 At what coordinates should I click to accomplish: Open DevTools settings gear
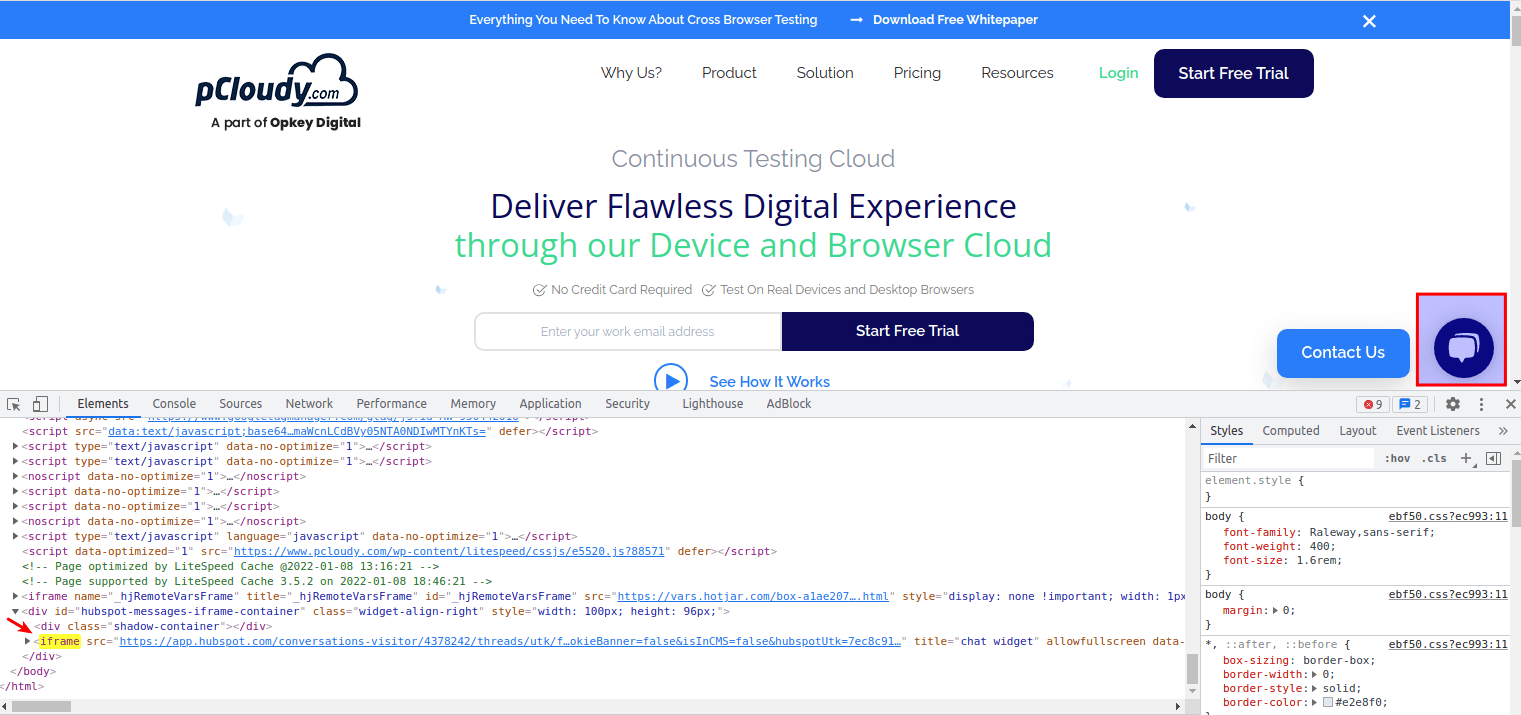tap(1453, 404)
